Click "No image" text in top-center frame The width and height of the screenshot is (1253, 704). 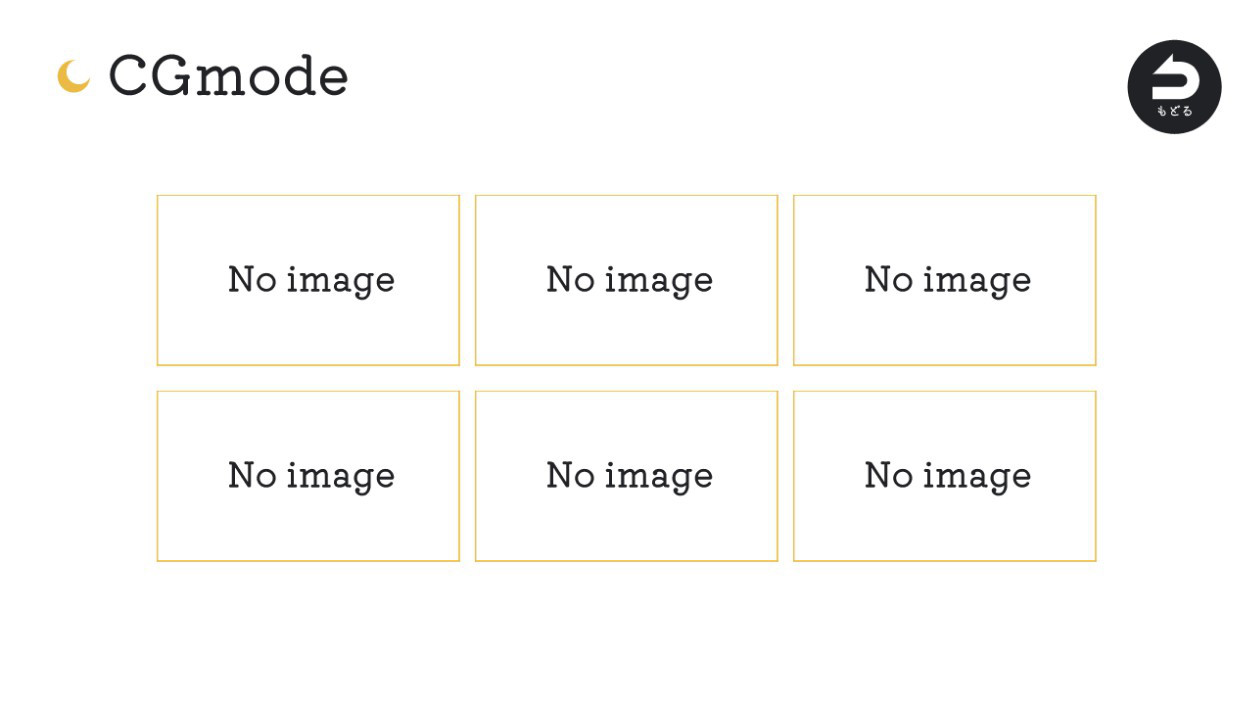pyautogui.click(x=629, y=280)
